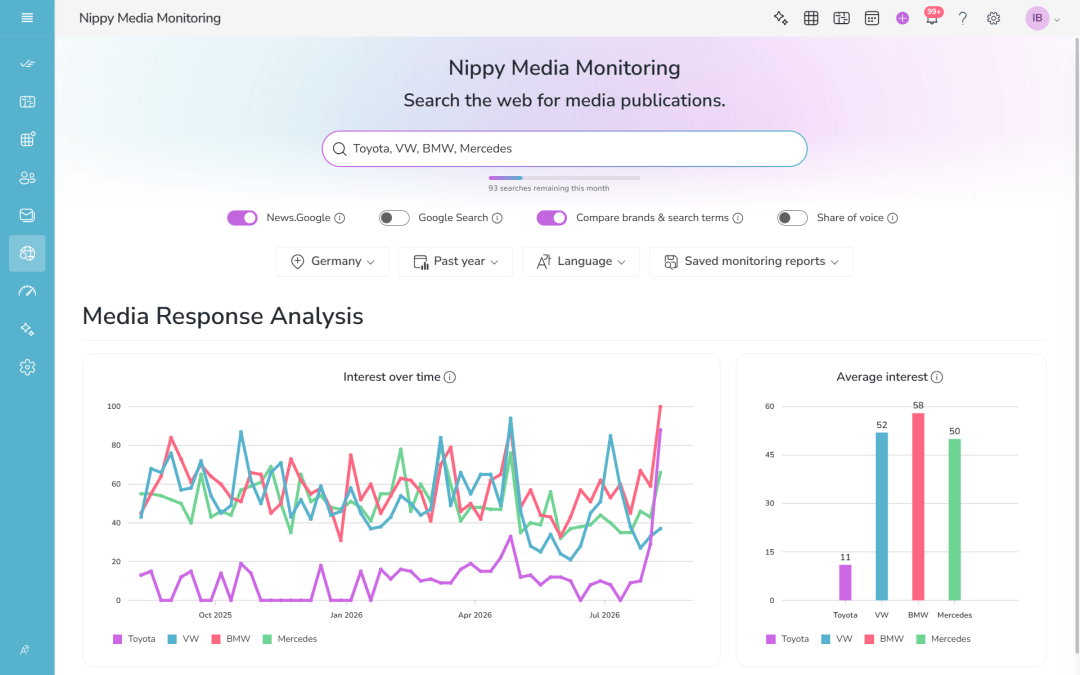Open the help question mark icon
1080x675 pixels.
click(x=963, y=18)
